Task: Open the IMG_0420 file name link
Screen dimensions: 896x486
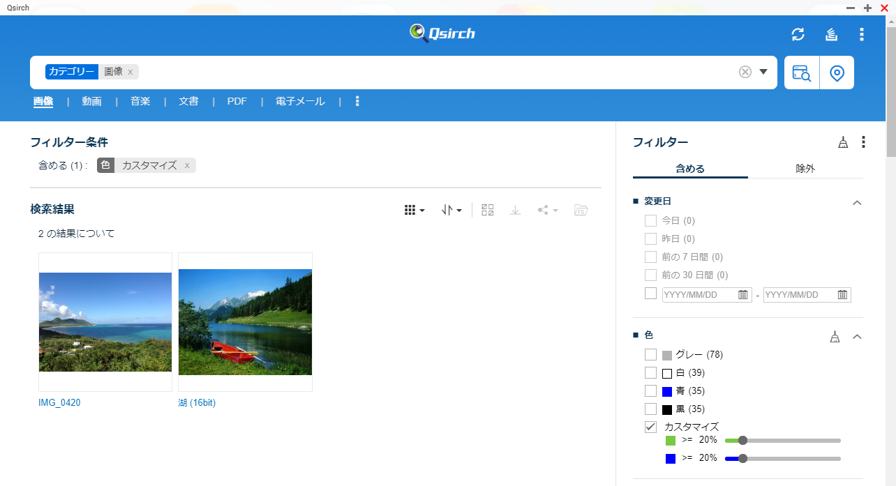Action: pos(59,403)
